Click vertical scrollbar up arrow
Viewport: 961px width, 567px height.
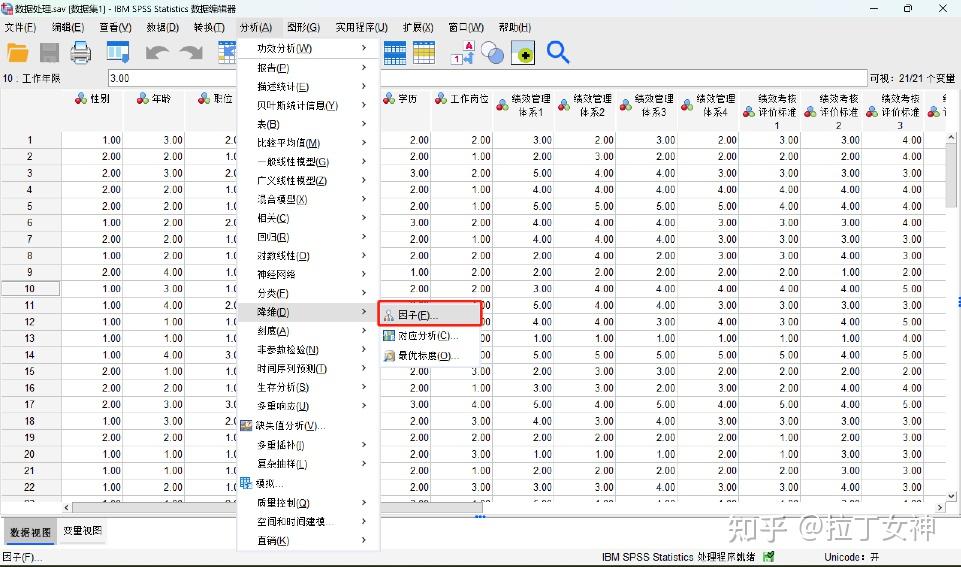tap(951, 137)
